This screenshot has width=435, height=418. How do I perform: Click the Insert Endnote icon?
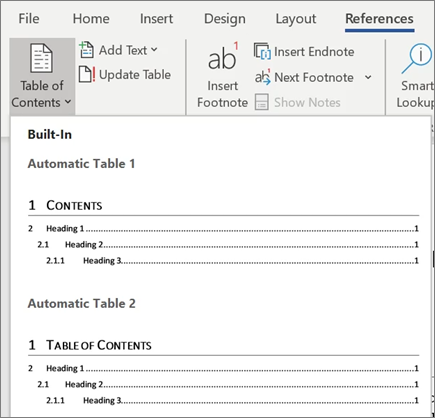point(262,51)
